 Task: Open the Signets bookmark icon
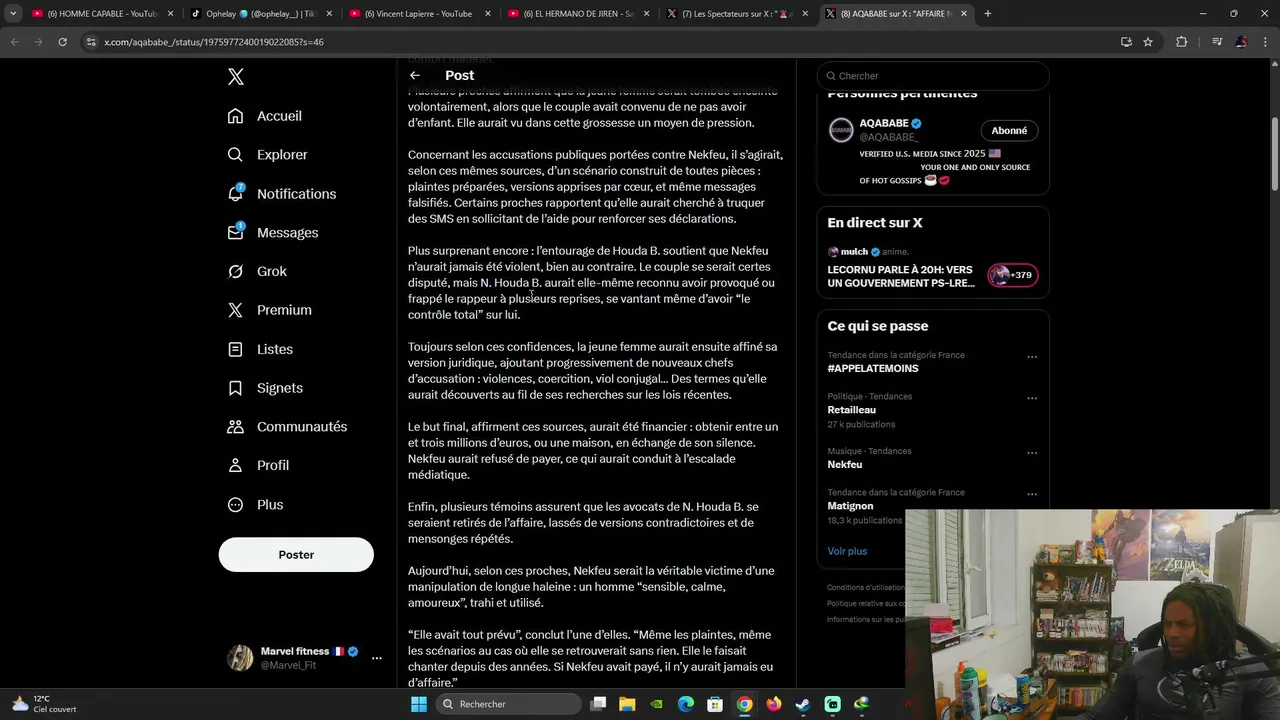[x=235, y=388]
